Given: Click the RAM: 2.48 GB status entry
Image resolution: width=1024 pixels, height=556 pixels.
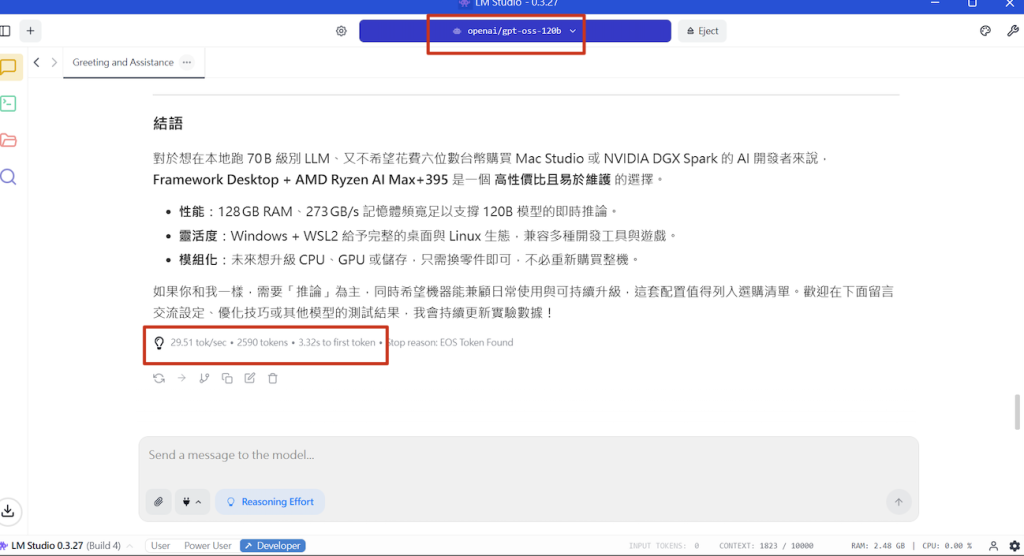Looking at the screenshot, I should 878,546.
